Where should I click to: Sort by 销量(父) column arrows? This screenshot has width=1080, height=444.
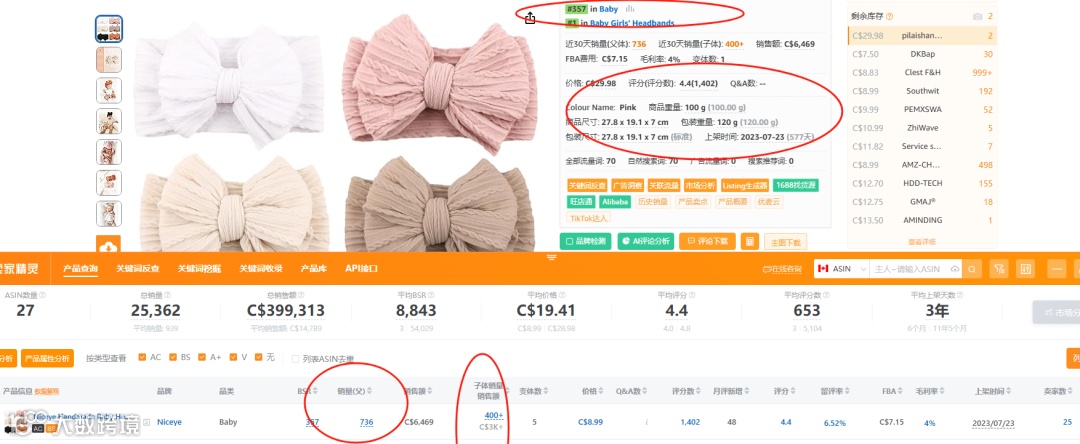click(369, 391)
